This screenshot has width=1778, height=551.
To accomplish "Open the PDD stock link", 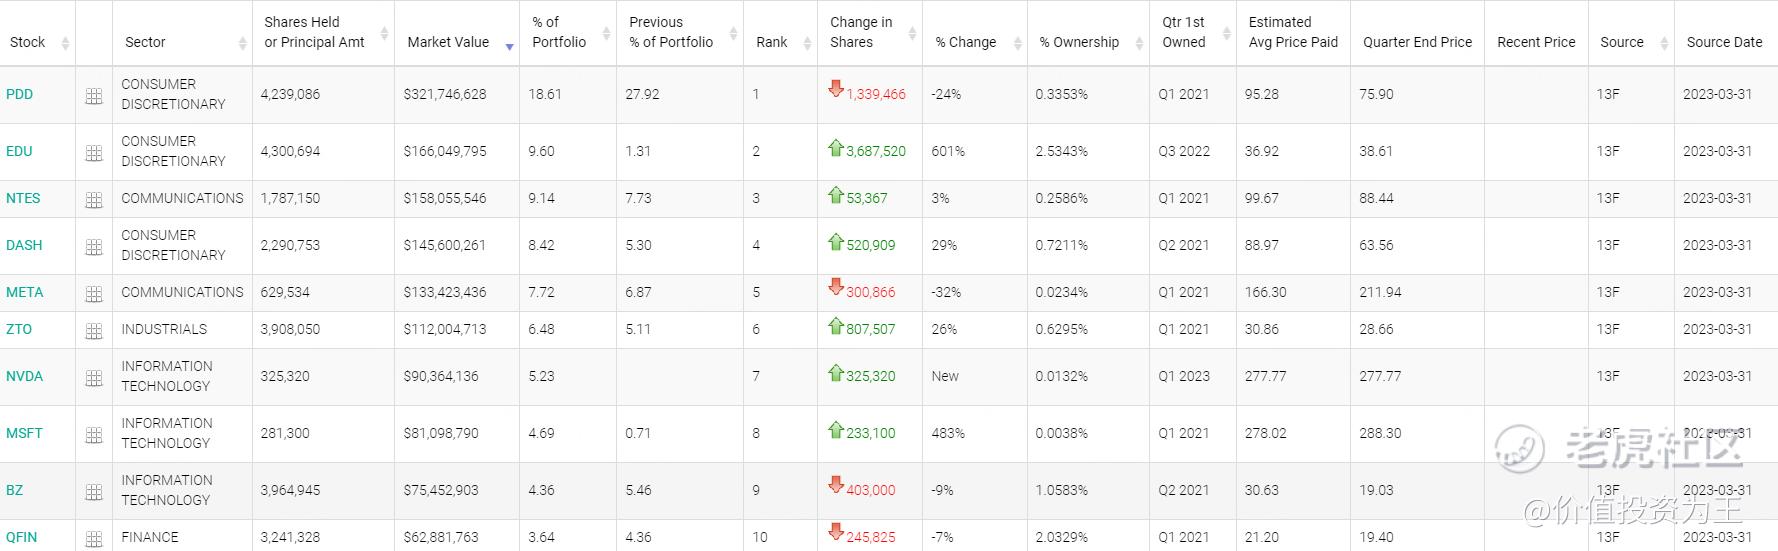I will click(x=20, y=94).
